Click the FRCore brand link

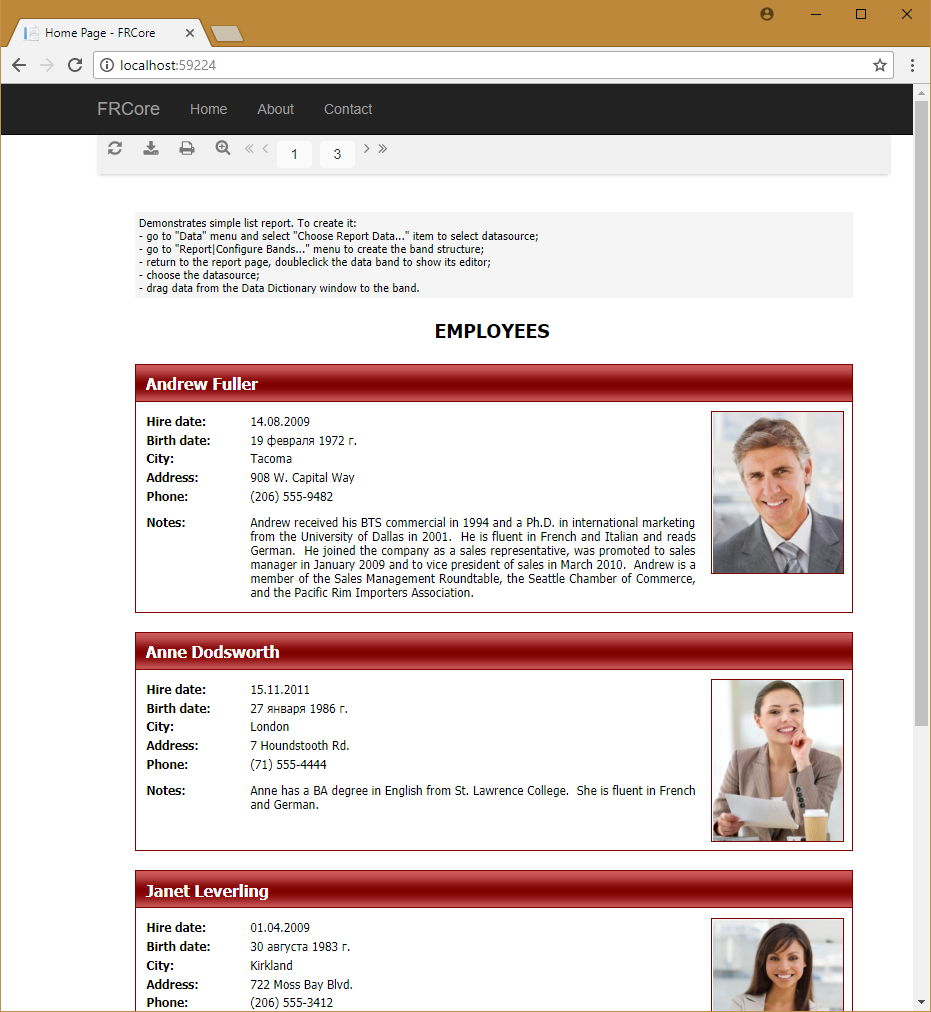128,109
